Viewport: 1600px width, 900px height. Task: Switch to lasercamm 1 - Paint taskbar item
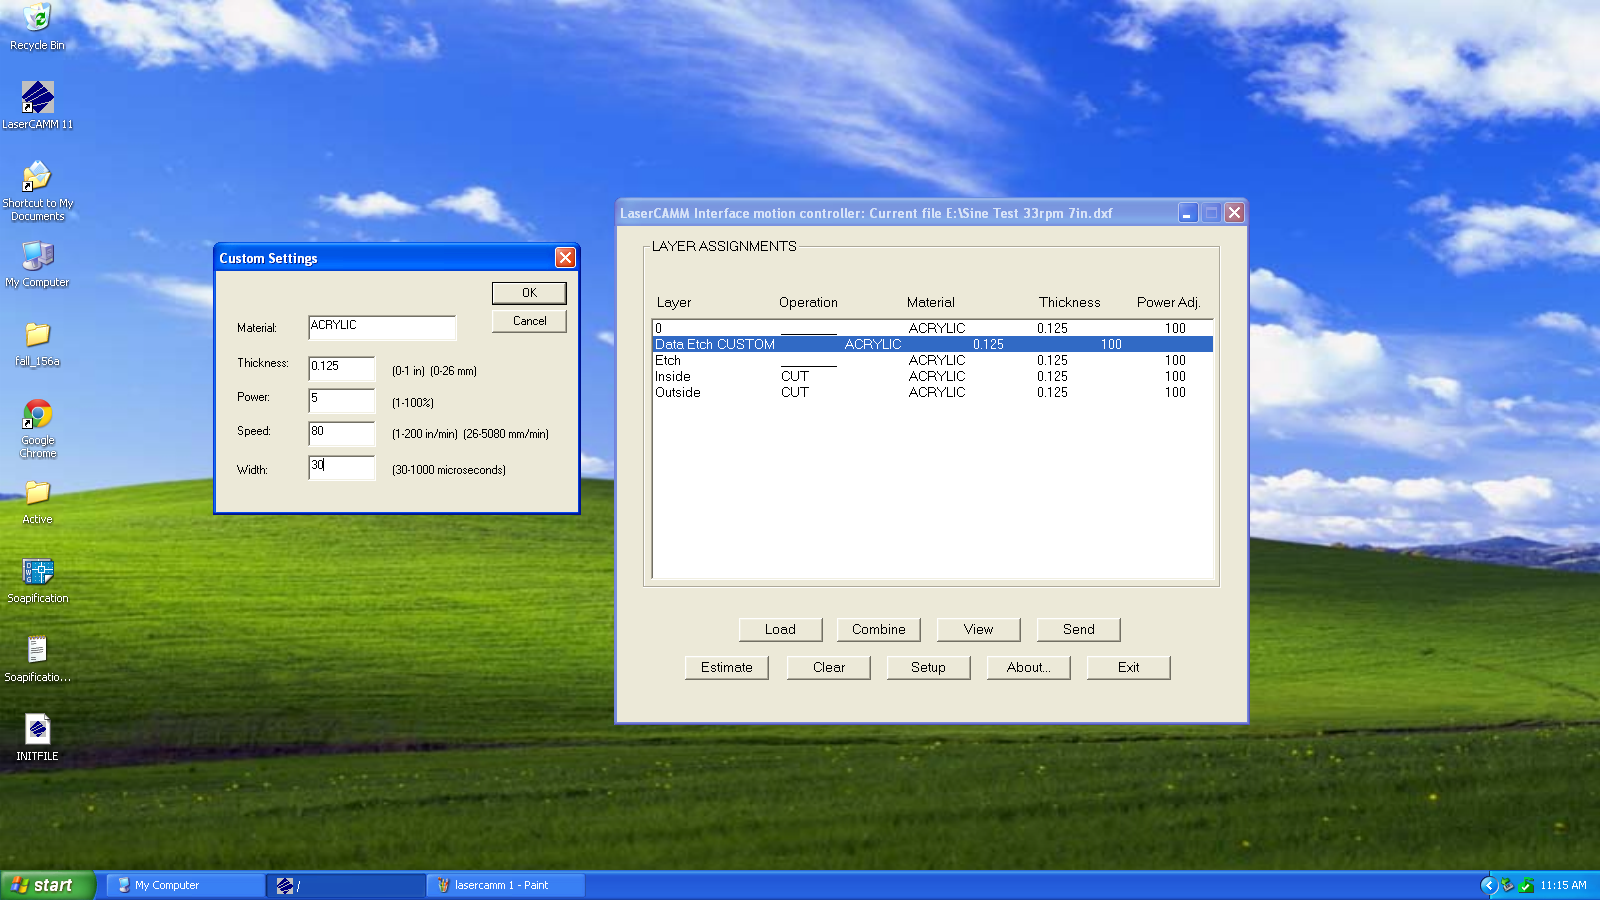coord(506,885)
